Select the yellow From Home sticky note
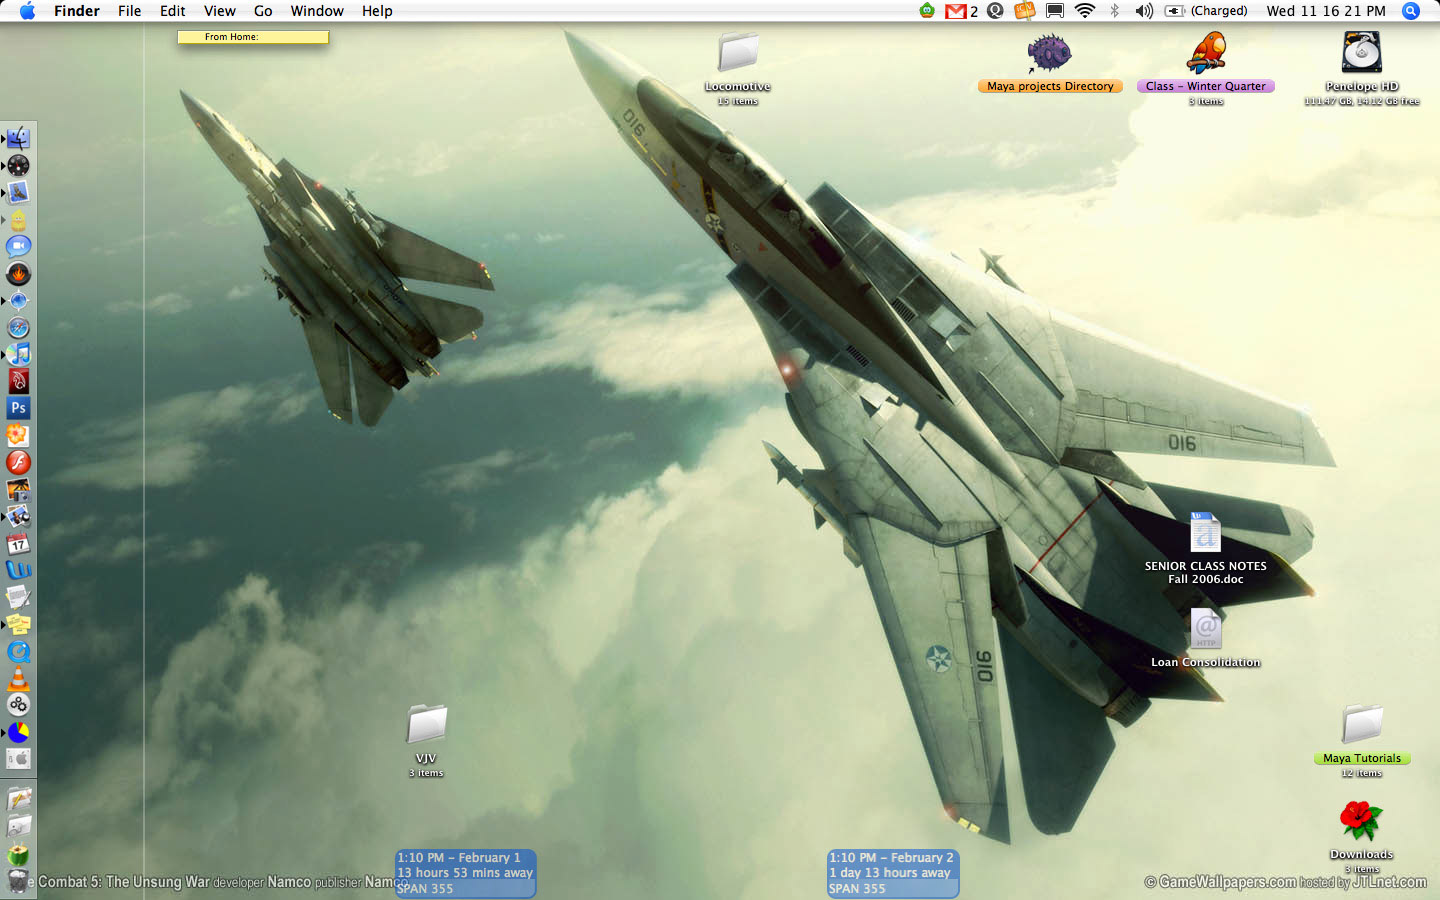Image resolution: width=1440 pixels, height=900 pixels. [253, 37]
